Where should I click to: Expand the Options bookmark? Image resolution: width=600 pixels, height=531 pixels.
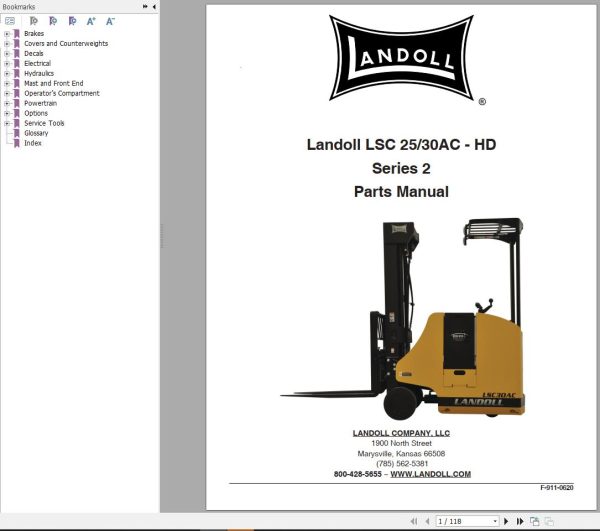(x=7, y=113)
